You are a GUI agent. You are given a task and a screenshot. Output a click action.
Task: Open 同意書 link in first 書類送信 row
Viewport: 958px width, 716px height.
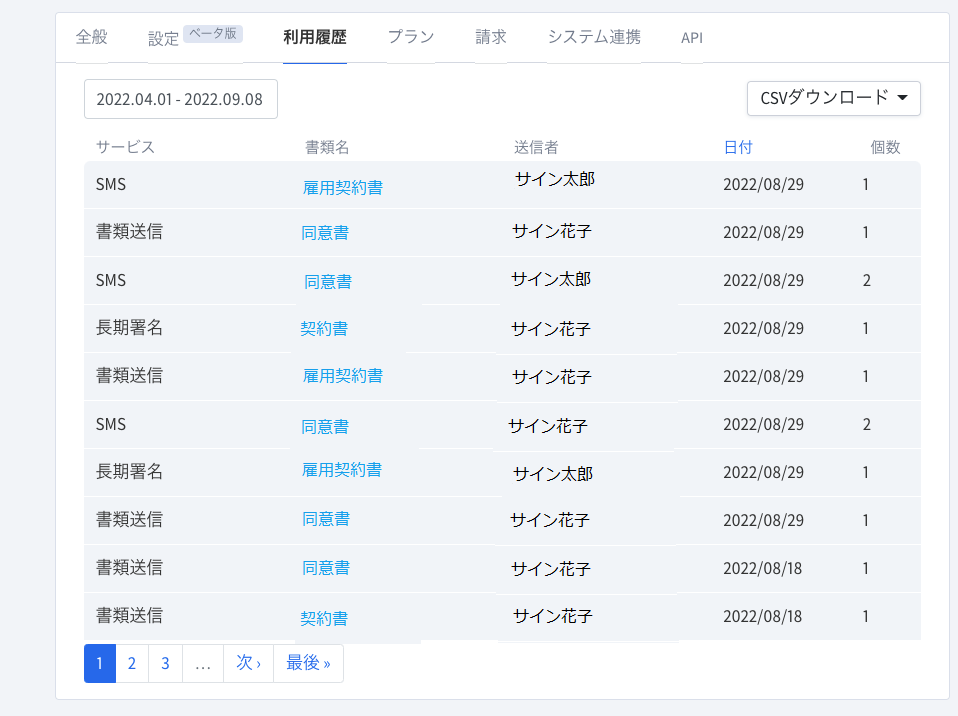pyautogui.click(x=325, y=233)
